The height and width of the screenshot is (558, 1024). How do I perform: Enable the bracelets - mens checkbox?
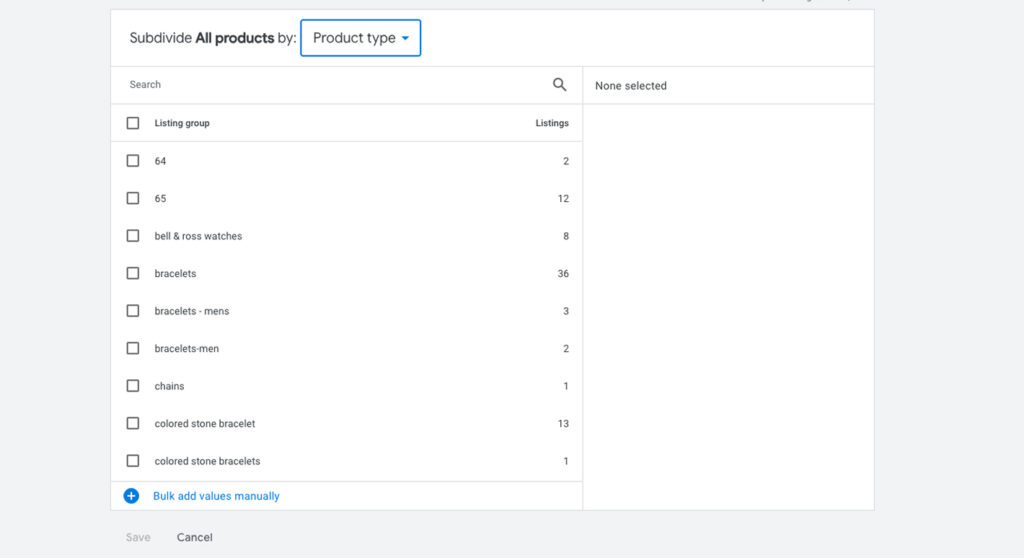click(133, 311)
